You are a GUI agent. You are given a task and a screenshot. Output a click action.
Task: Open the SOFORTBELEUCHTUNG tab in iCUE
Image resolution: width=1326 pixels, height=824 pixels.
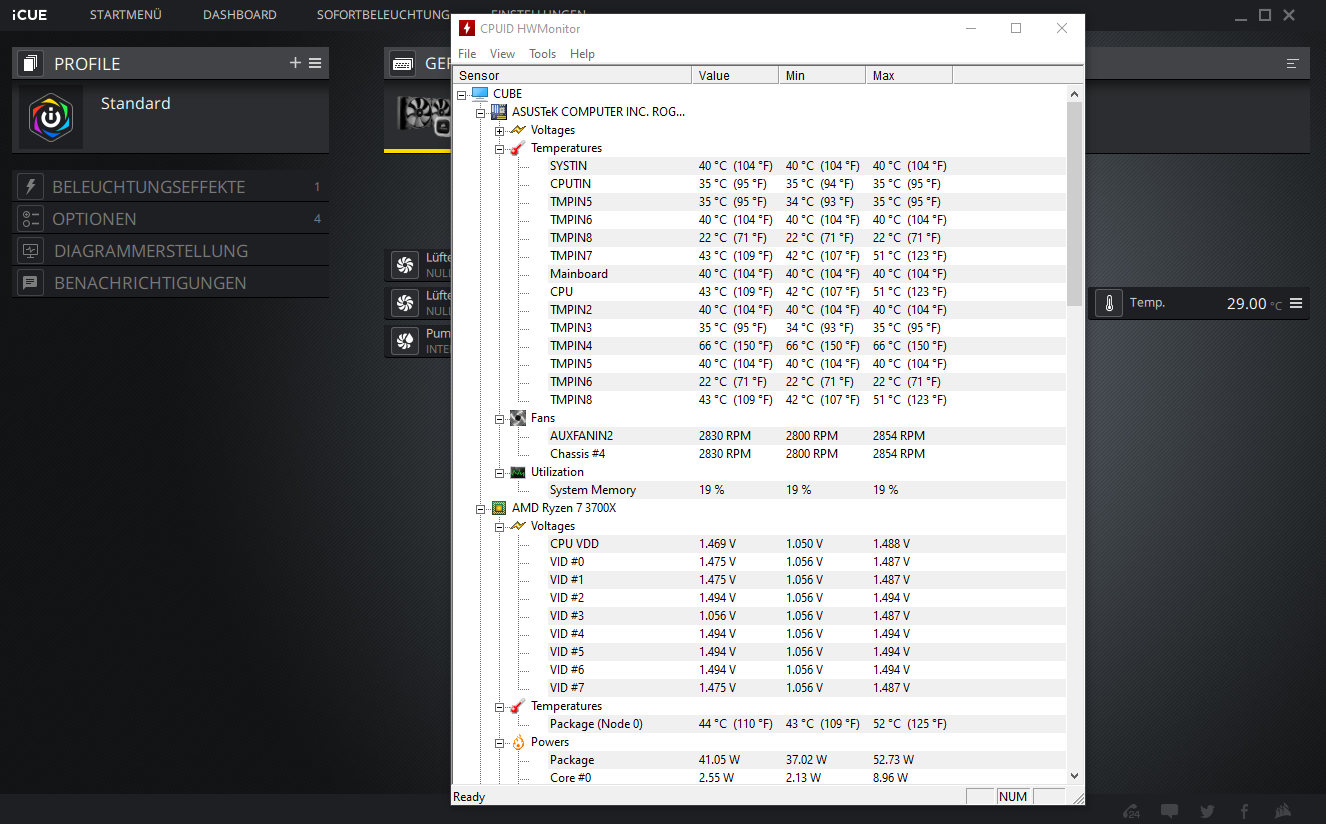click(x=383, y=15)
